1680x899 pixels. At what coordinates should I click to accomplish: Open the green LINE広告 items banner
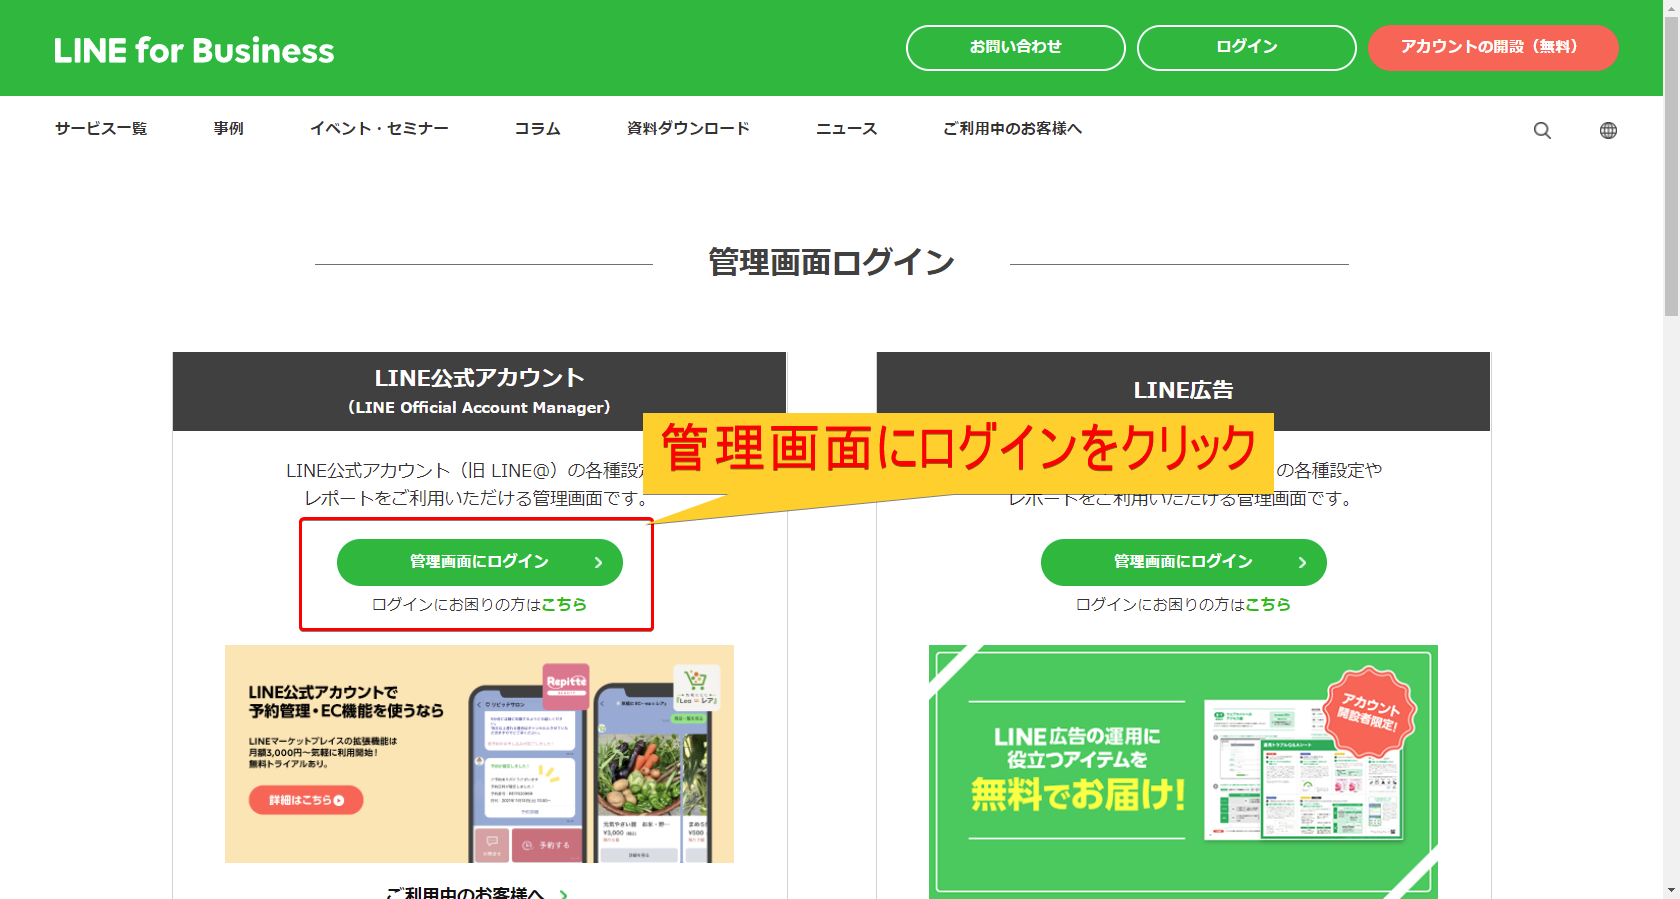pyautogui.click(x=1183, y=770)
